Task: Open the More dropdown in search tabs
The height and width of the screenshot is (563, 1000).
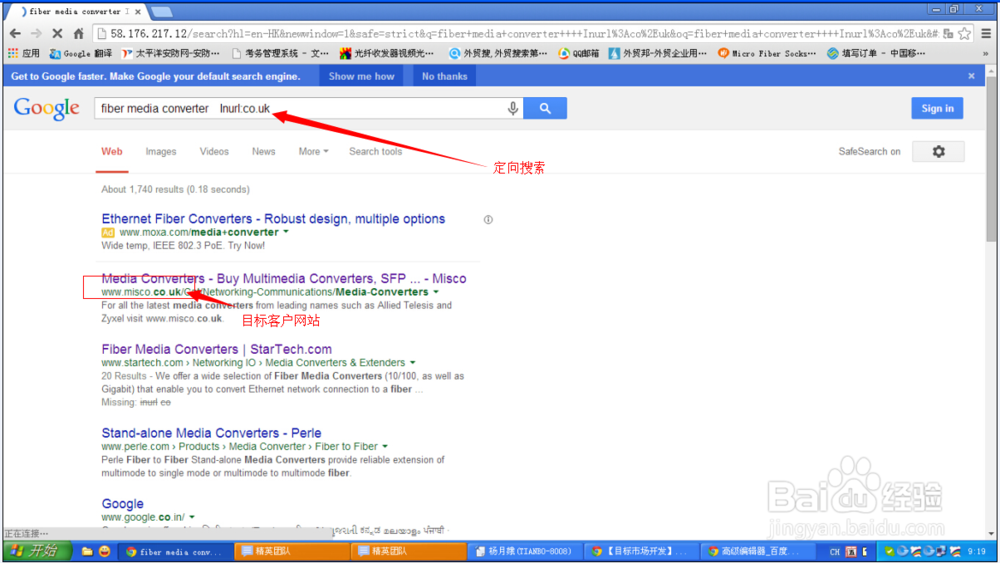Action: pyautogui.click(x=313, y=152)
